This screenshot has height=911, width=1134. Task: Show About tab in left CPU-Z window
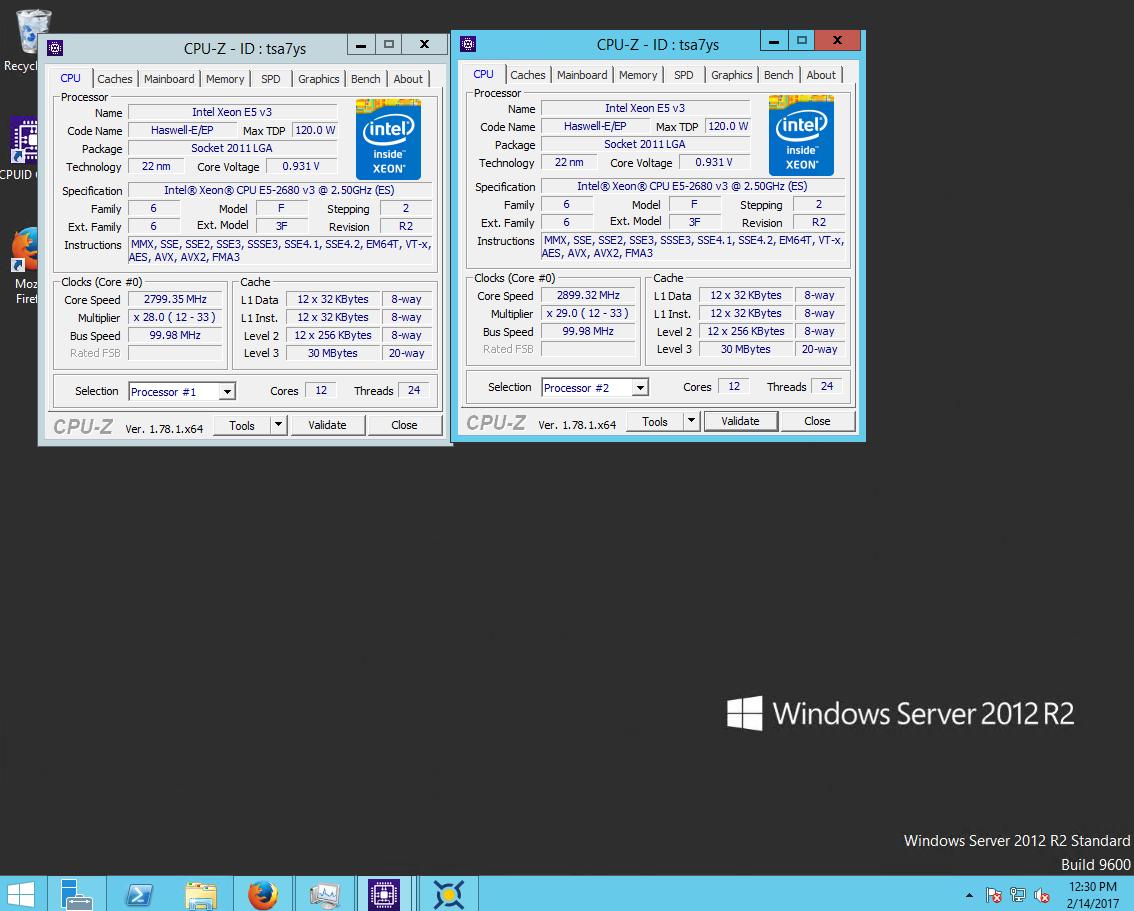(x=408, y=79)
